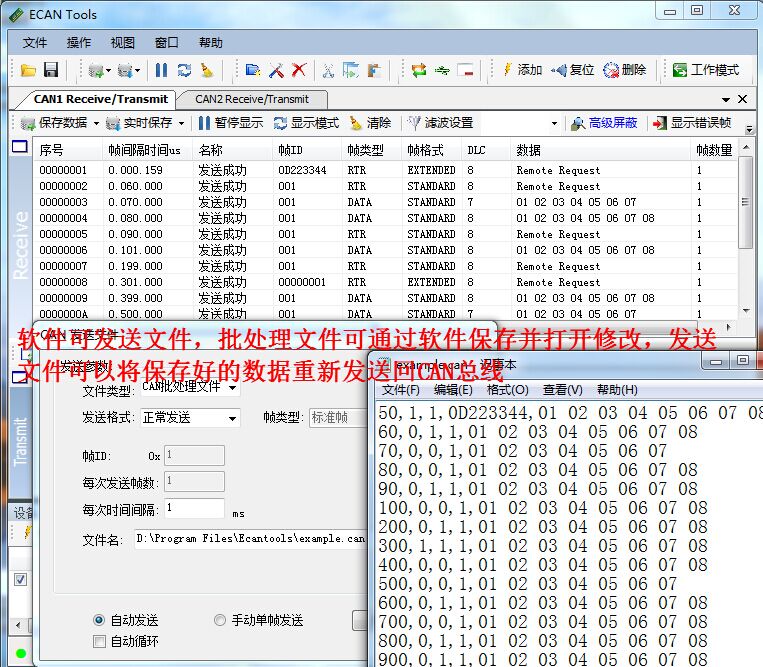The width and height of the screenshot is (763, 667).
Task: Click the 每次时间间隔 input field
Action: point(194,508)
